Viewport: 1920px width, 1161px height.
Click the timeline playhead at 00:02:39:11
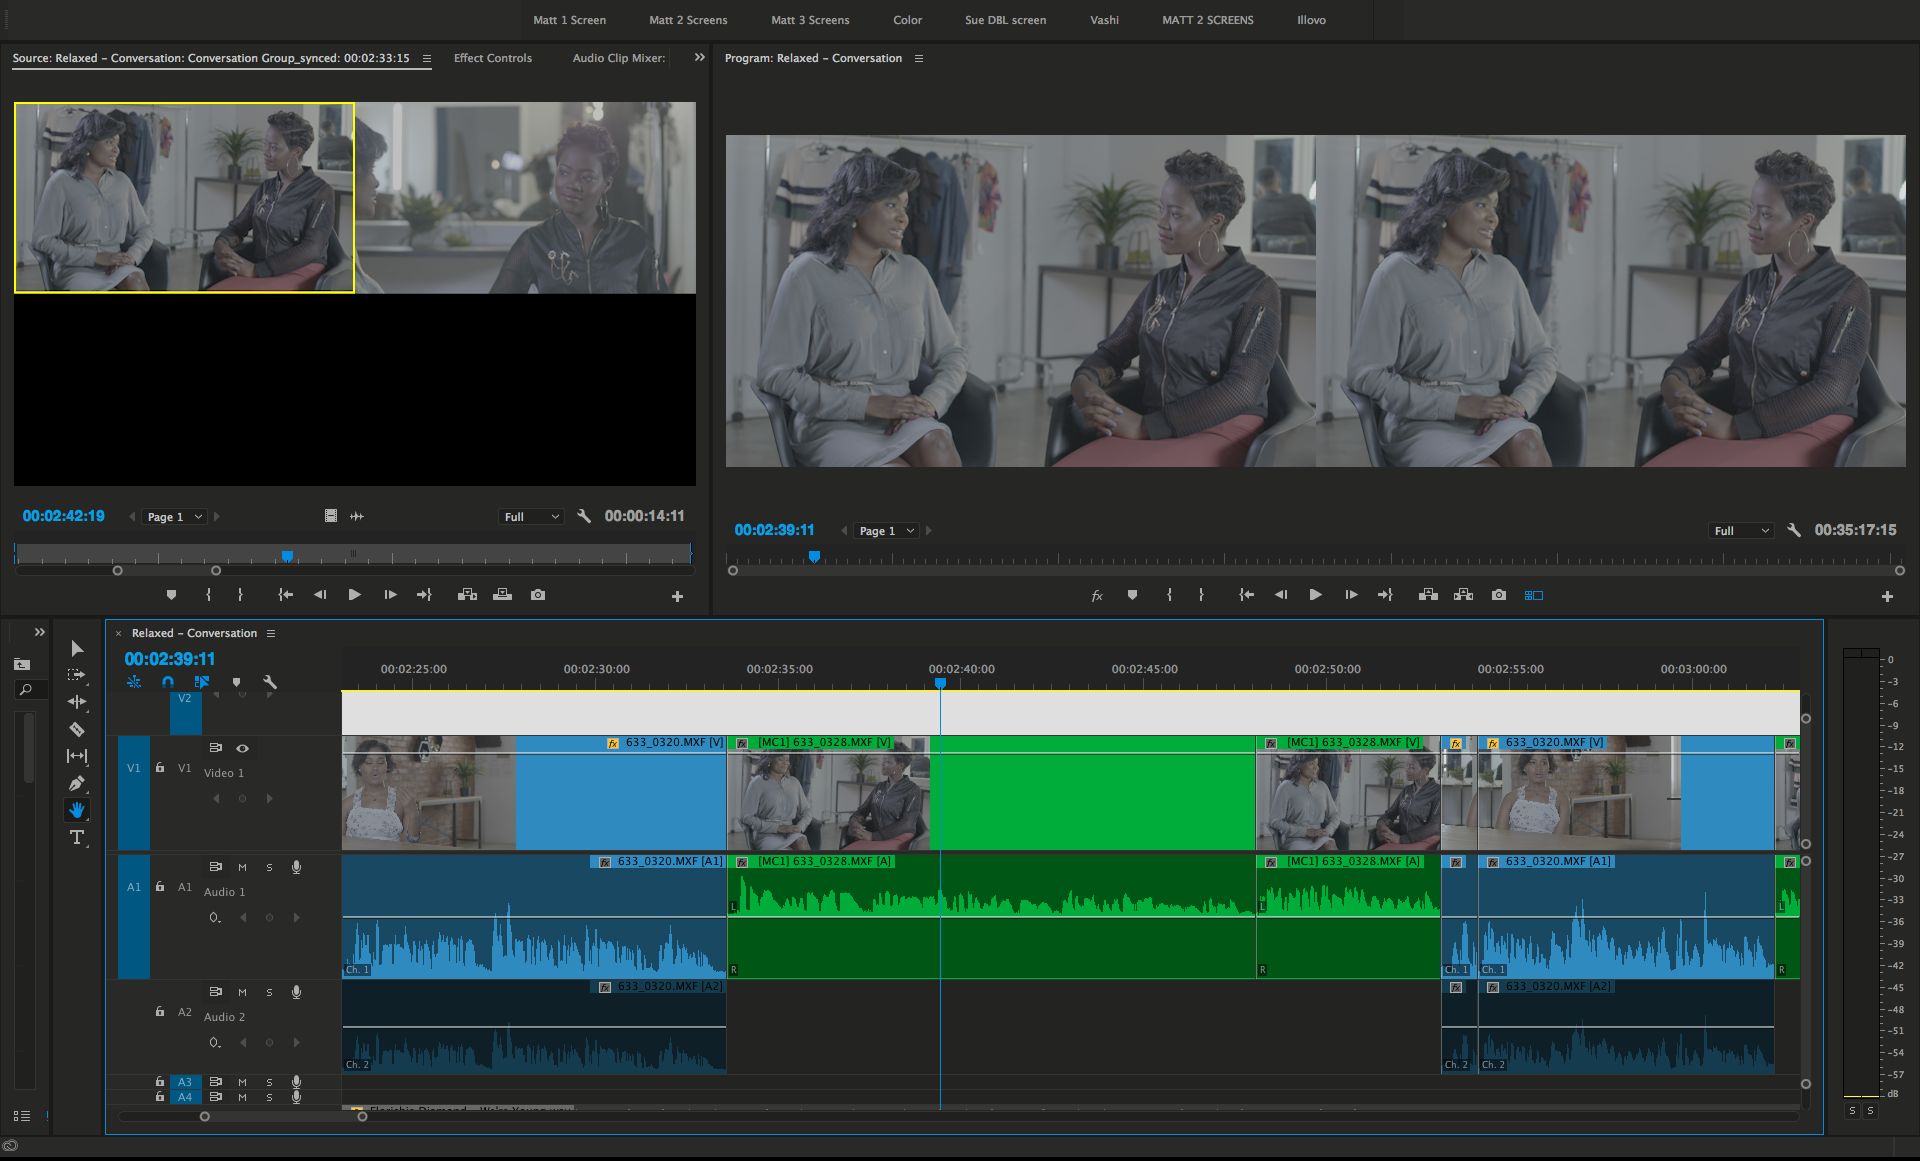click(940, 683)
